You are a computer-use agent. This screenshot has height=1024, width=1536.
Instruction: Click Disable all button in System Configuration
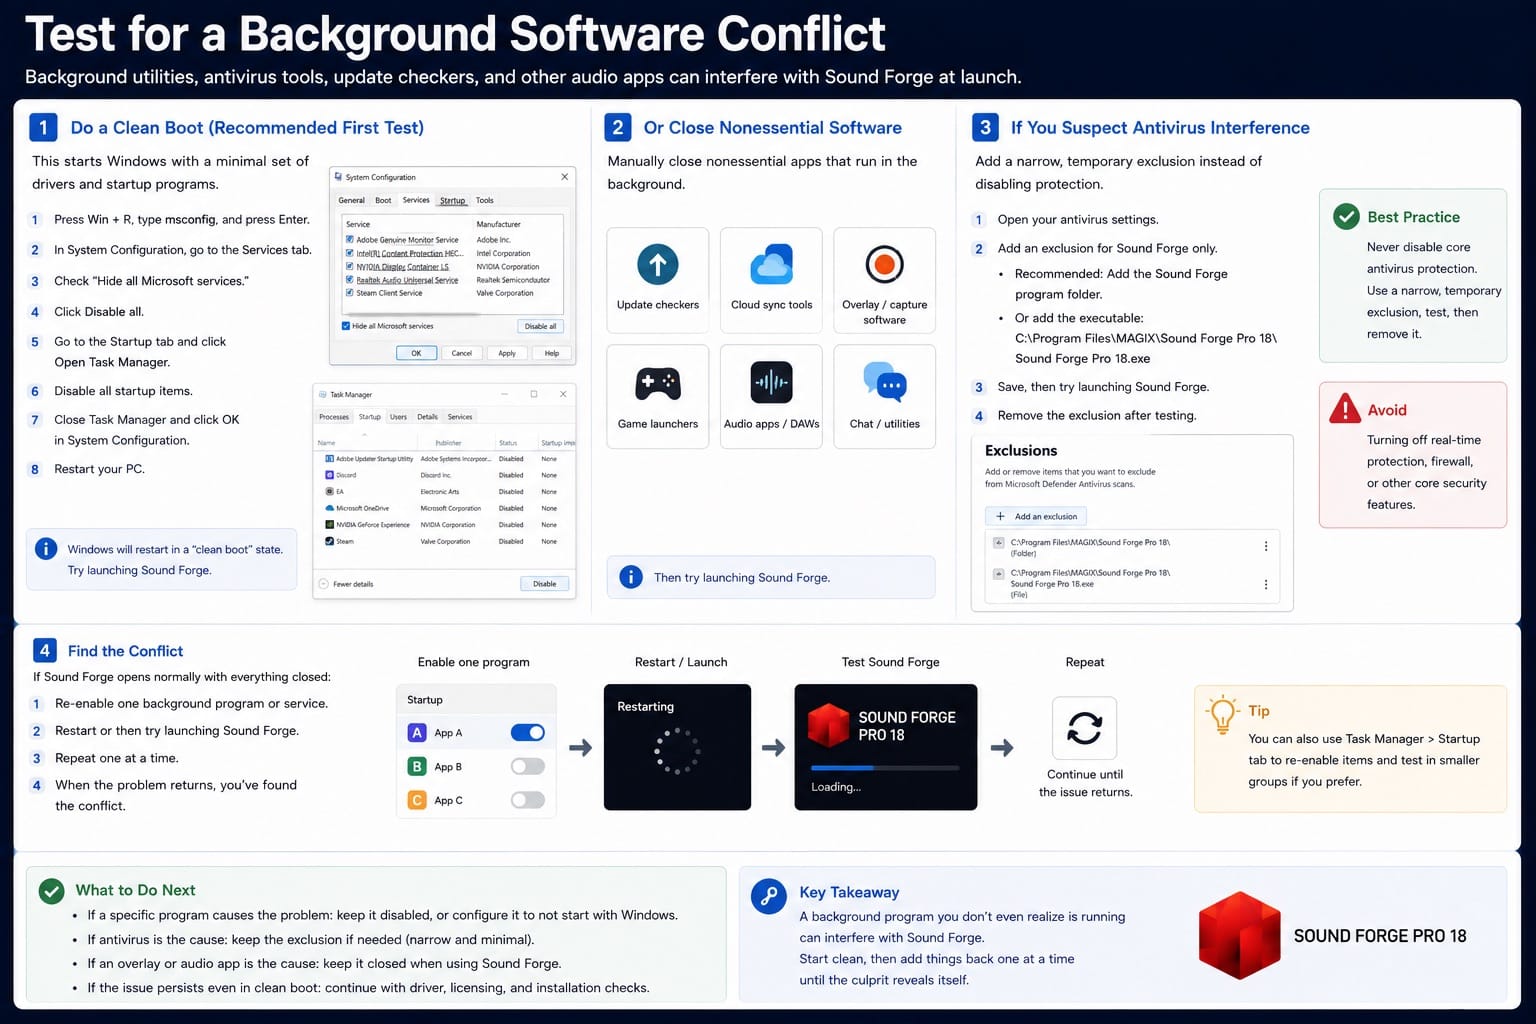coord(541,326)
